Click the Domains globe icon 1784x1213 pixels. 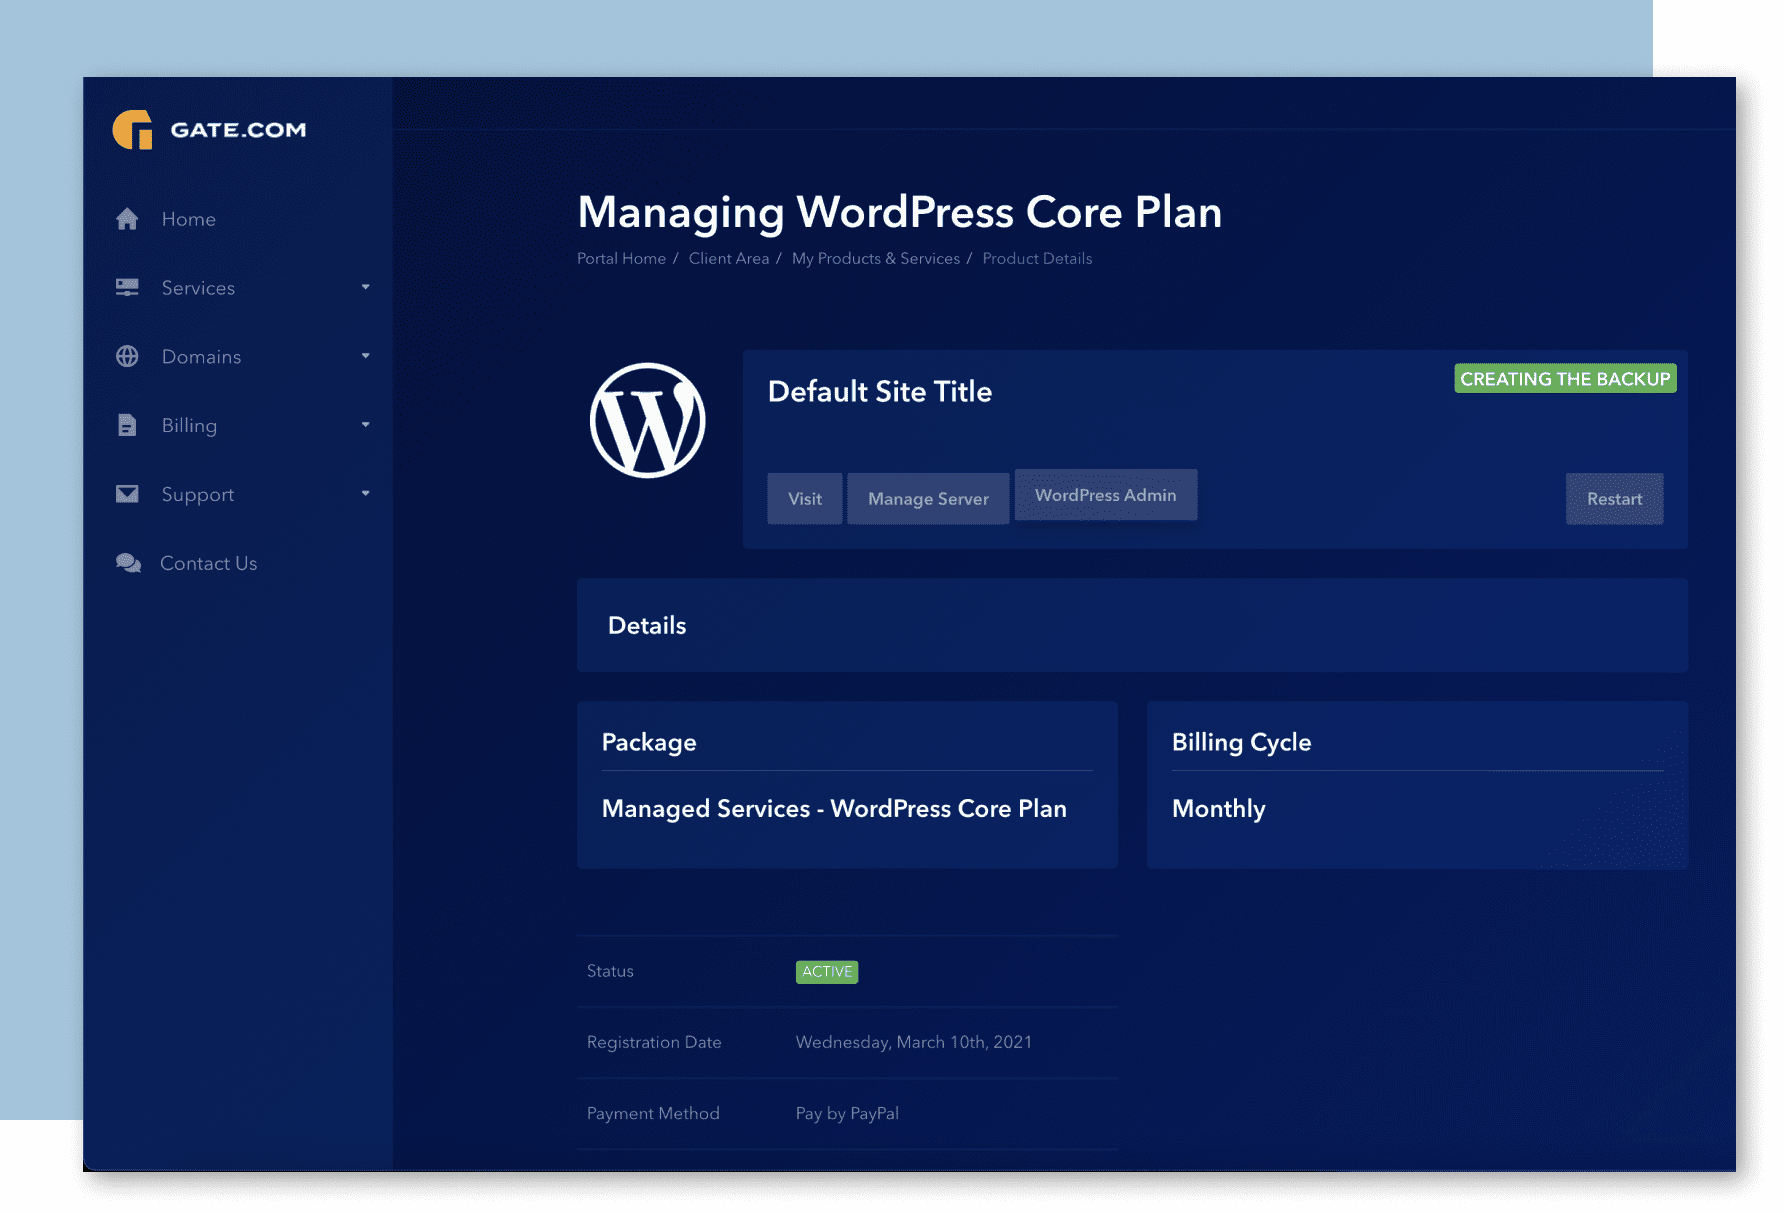click(127, 357)
